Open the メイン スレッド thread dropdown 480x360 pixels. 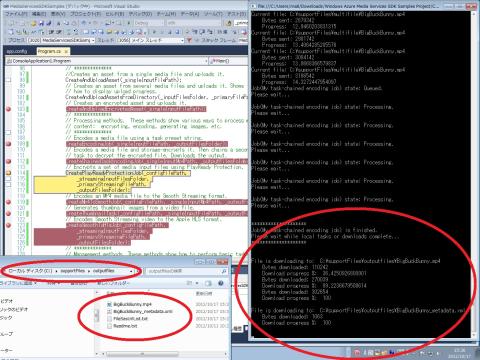tap(151, 40)
